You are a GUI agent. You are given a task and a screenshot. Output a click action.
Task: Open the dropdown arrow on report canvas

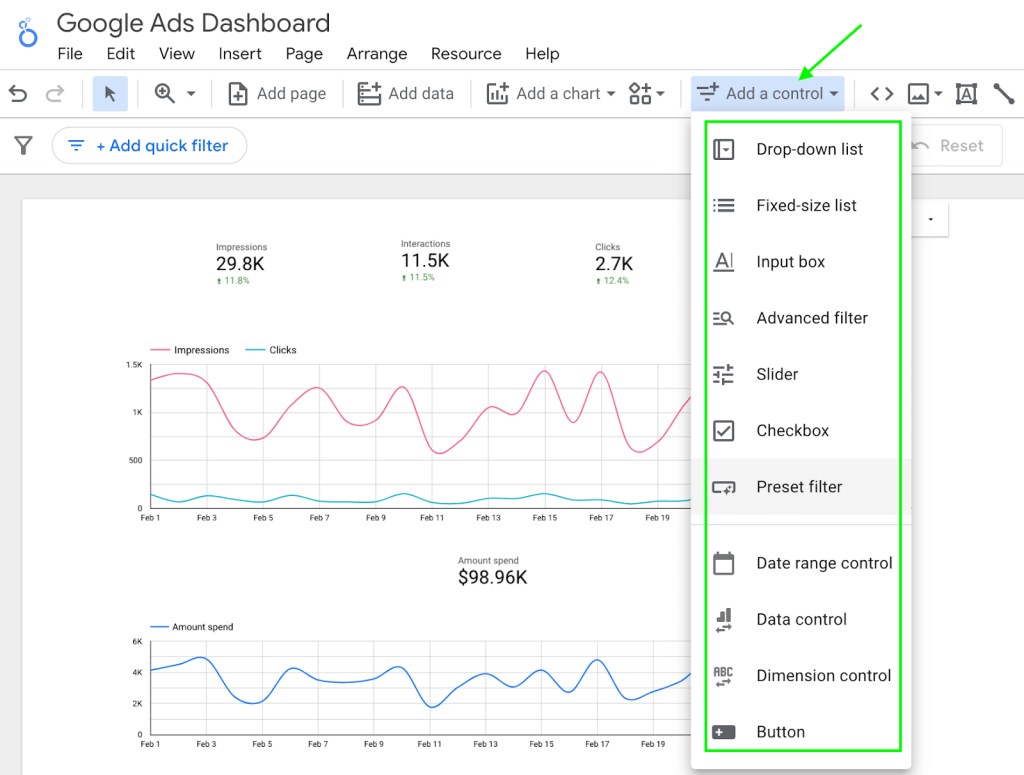coord(931,219)
